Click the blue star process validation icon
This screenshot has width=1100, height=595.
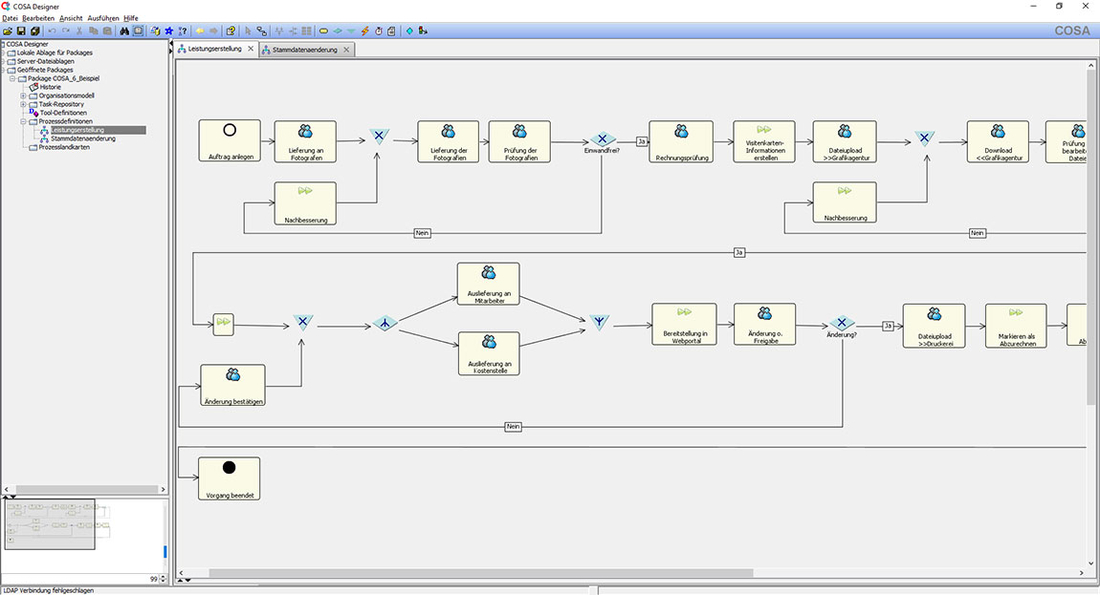tap(169, 31)
